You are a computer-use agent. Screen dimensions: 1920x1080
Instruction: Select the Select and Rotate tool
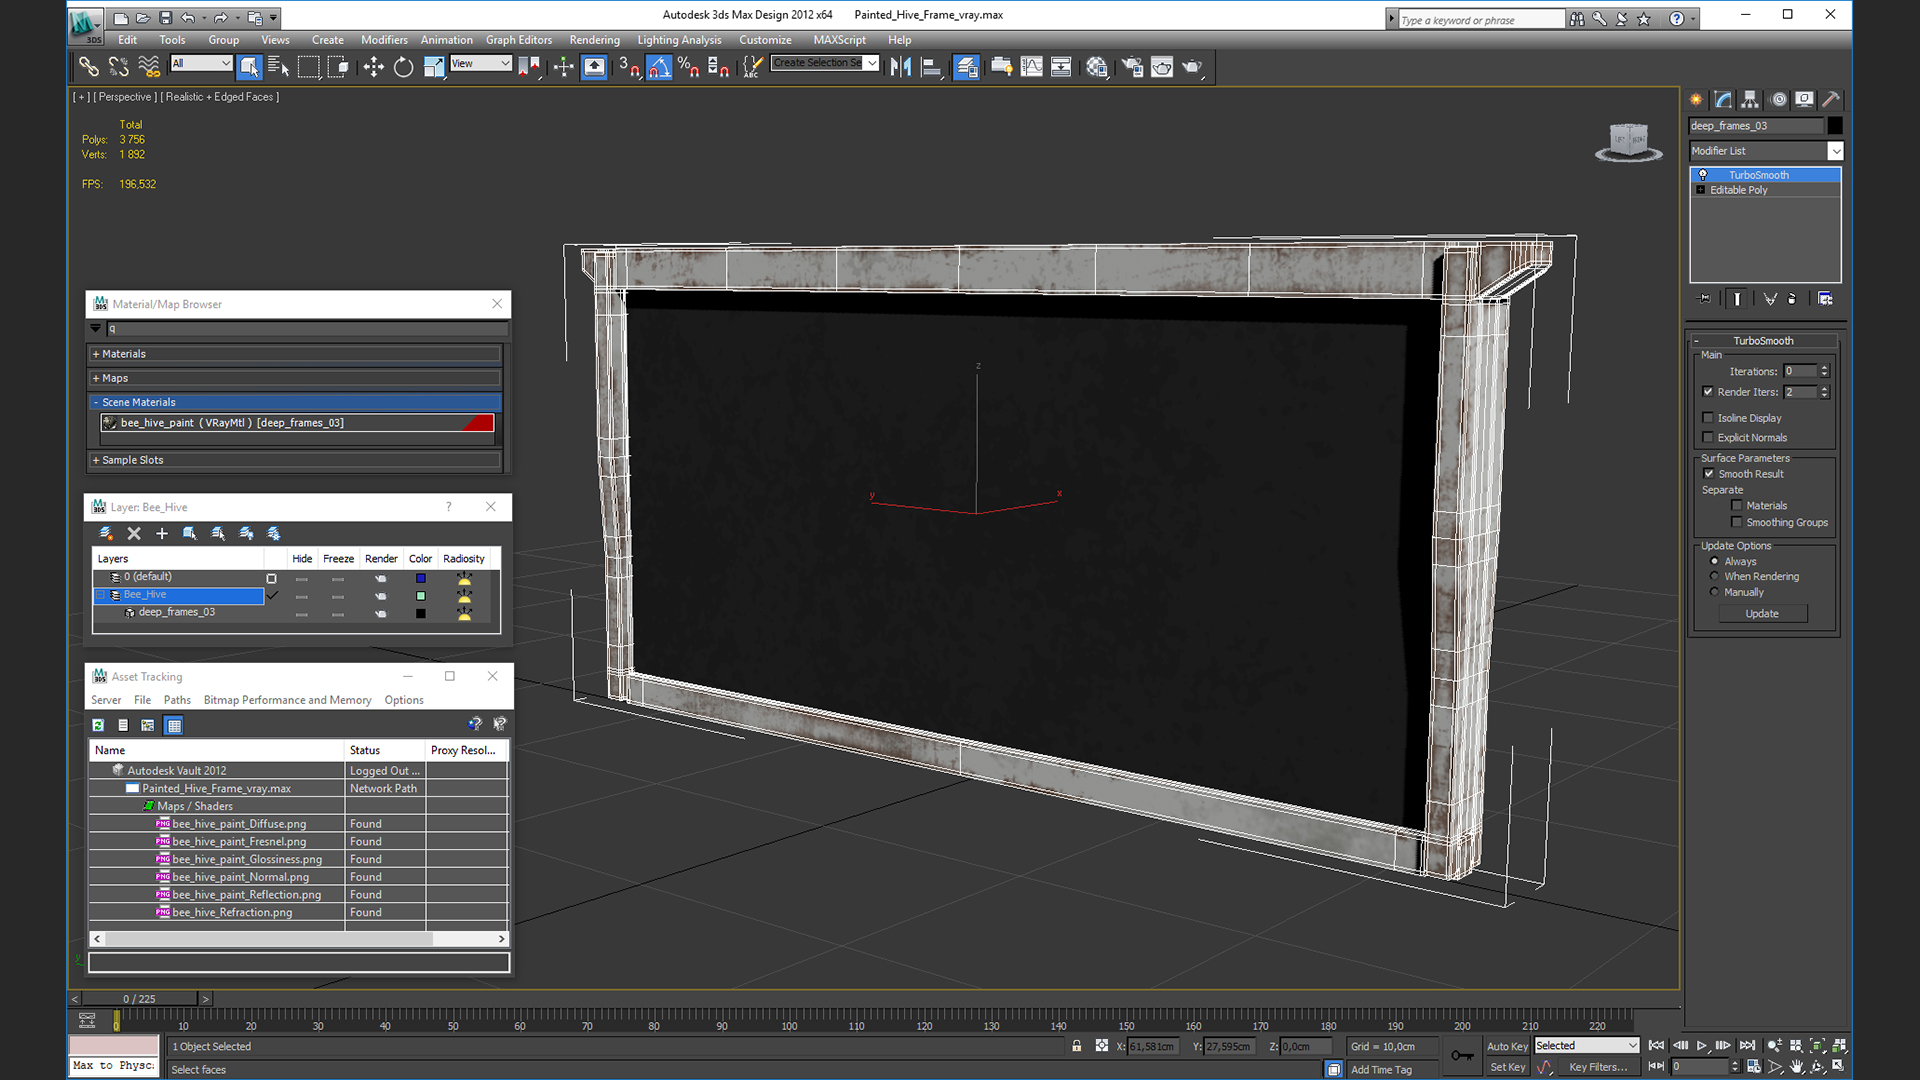pyautogui.click(x=403, y=67)
